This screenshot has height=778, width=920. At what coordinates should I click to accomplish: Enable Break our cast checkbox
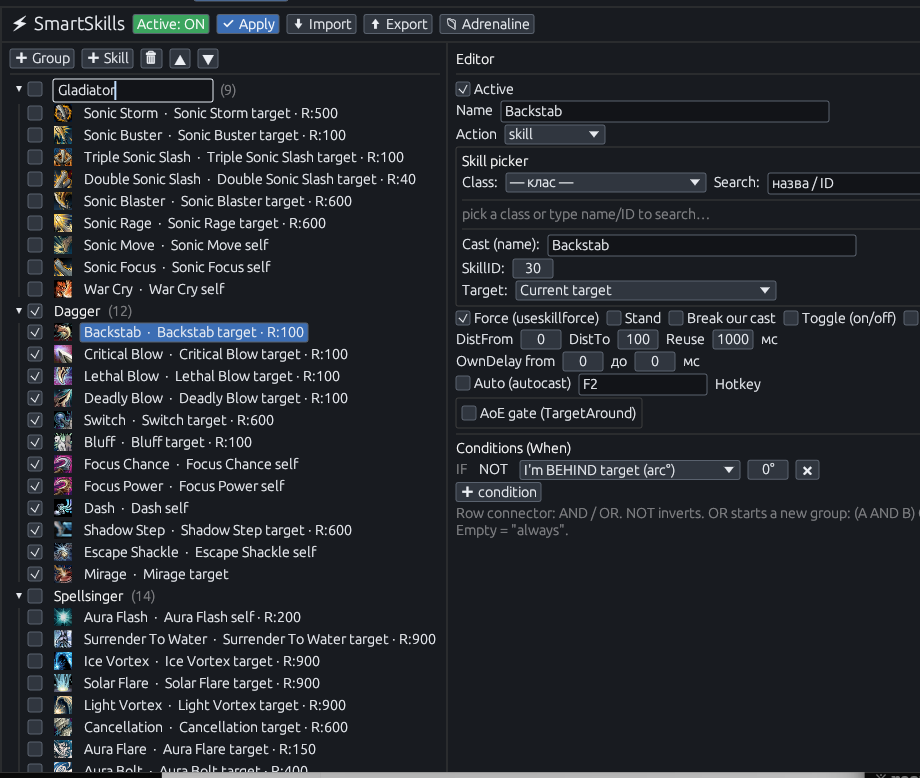click(676, 318)
